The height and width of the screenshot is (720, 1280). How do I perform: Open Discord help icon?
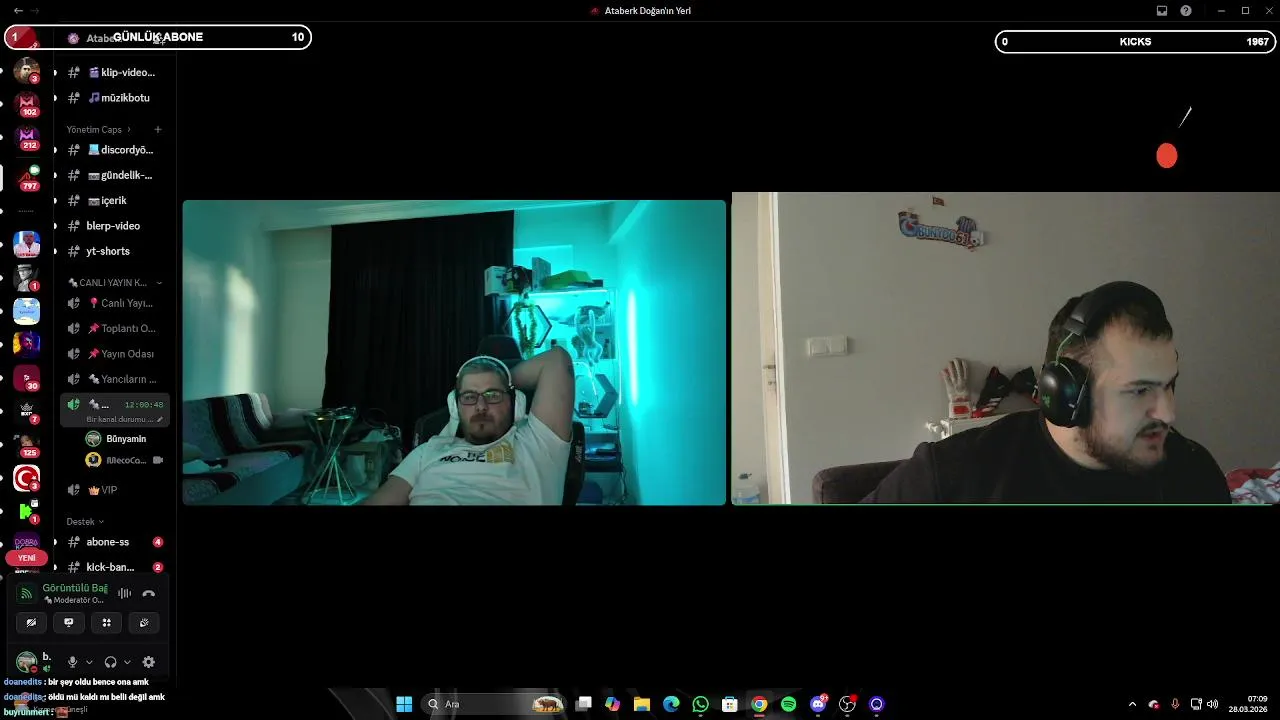click(x=1186, y=11)
